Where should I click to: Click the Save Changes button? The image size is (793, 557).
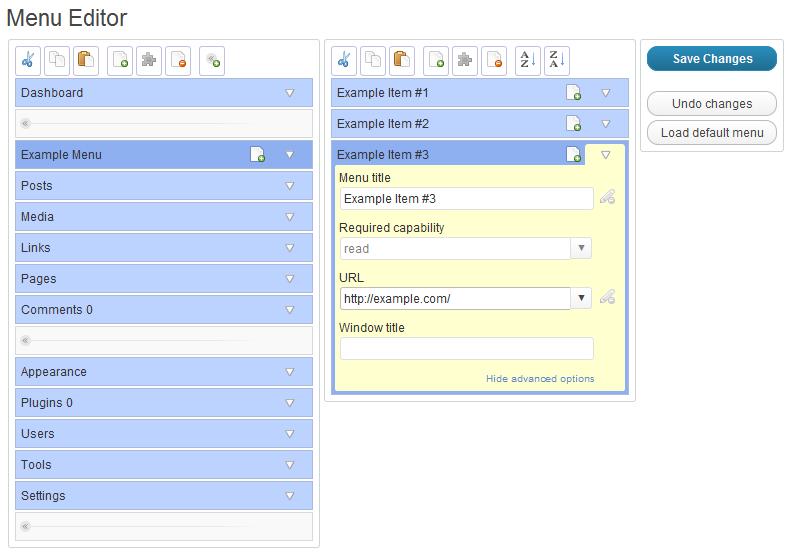[712, 59]
